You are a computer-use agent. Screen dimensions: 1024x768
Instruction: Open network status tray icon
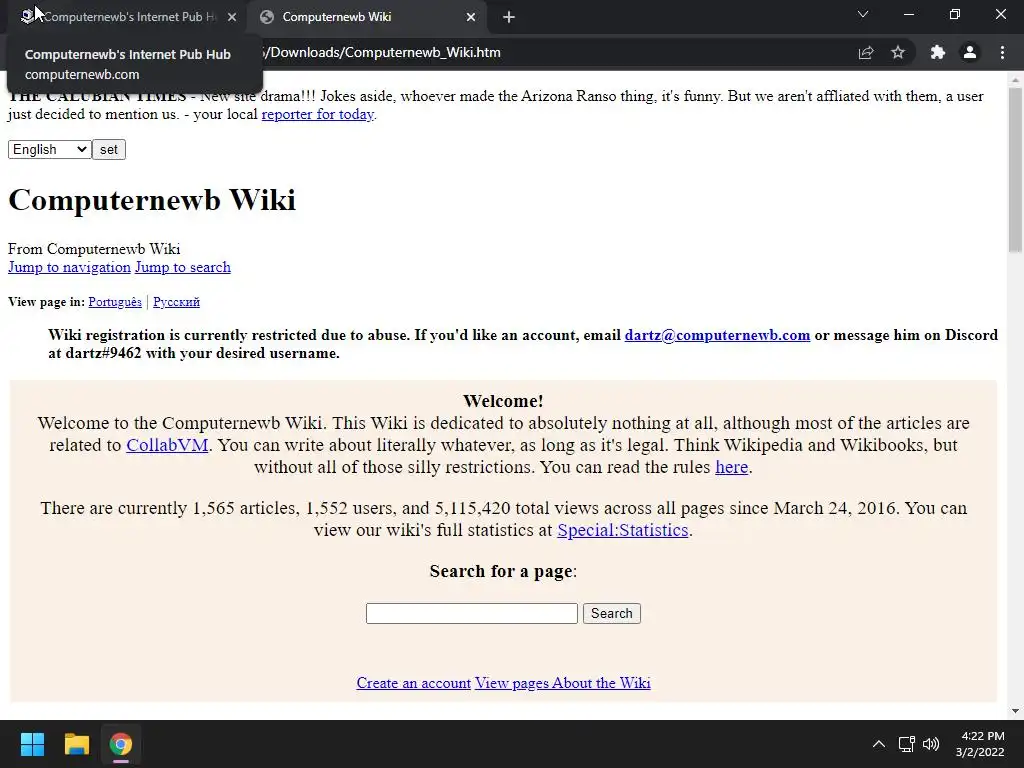[906, 744]
